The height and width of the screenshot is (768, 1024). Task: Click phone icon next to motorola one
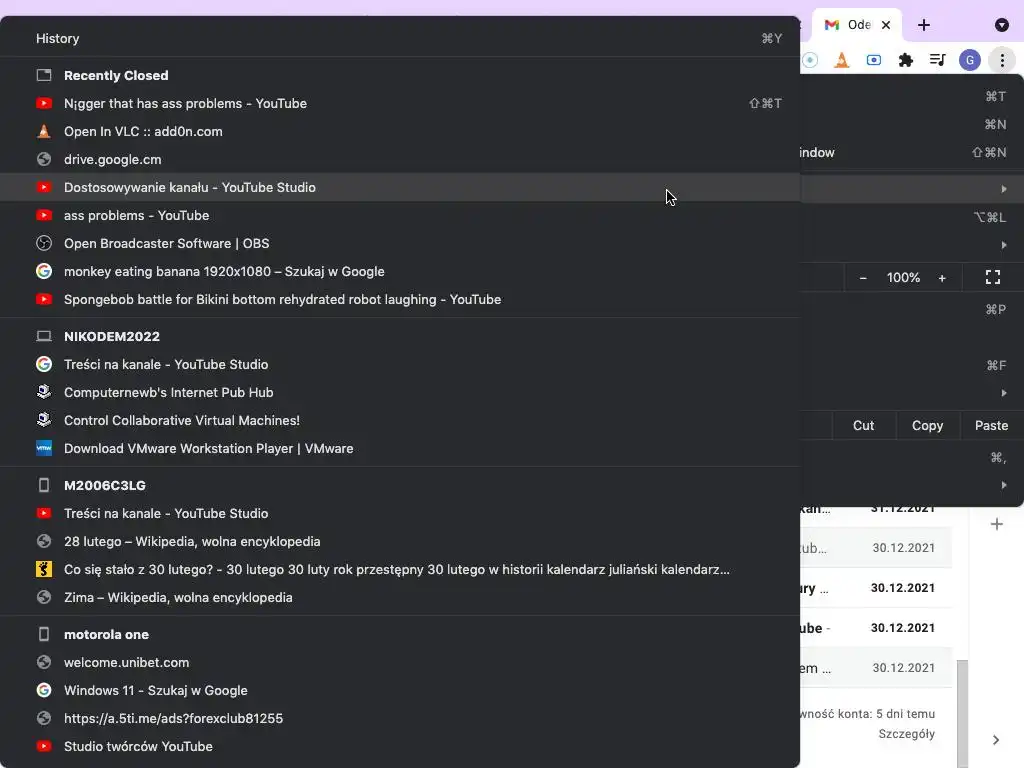pyautogui.click(x=44, y=634)
